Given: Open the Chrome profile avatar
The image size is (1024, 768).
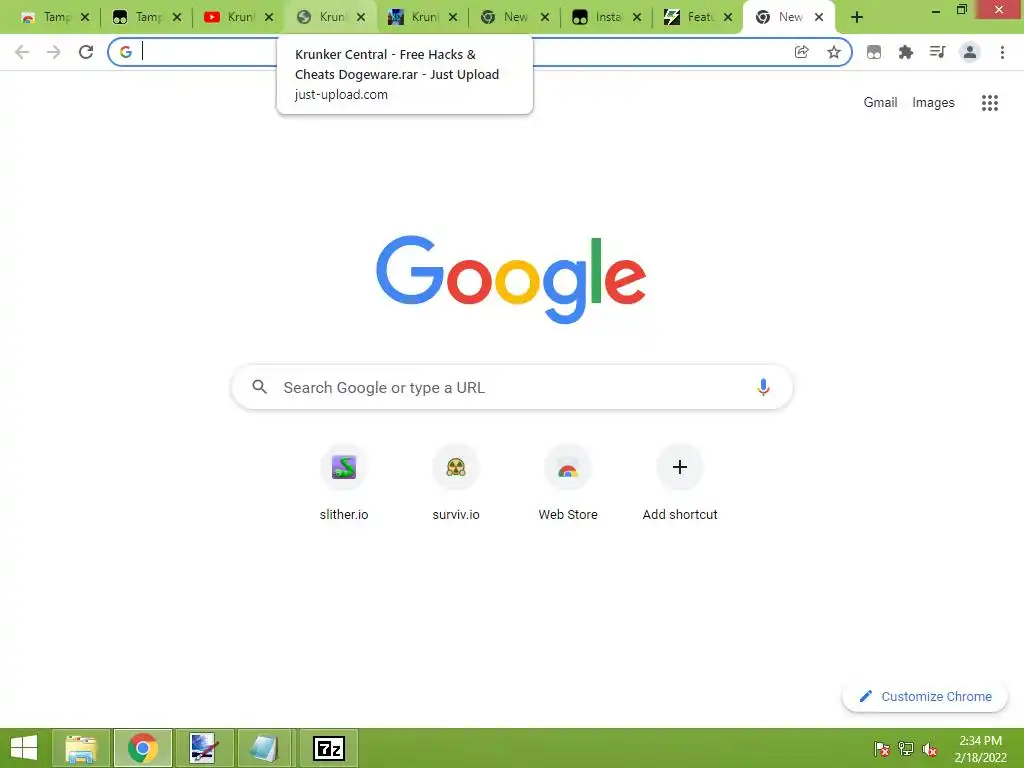Looking at the screenshot, I should coord(970,52).
